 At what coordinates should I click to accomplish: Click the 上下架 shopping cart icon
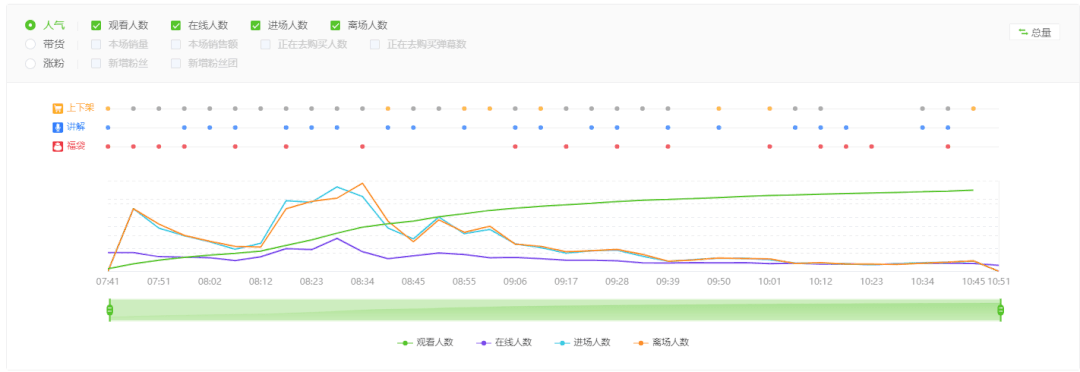coord(58,108)
